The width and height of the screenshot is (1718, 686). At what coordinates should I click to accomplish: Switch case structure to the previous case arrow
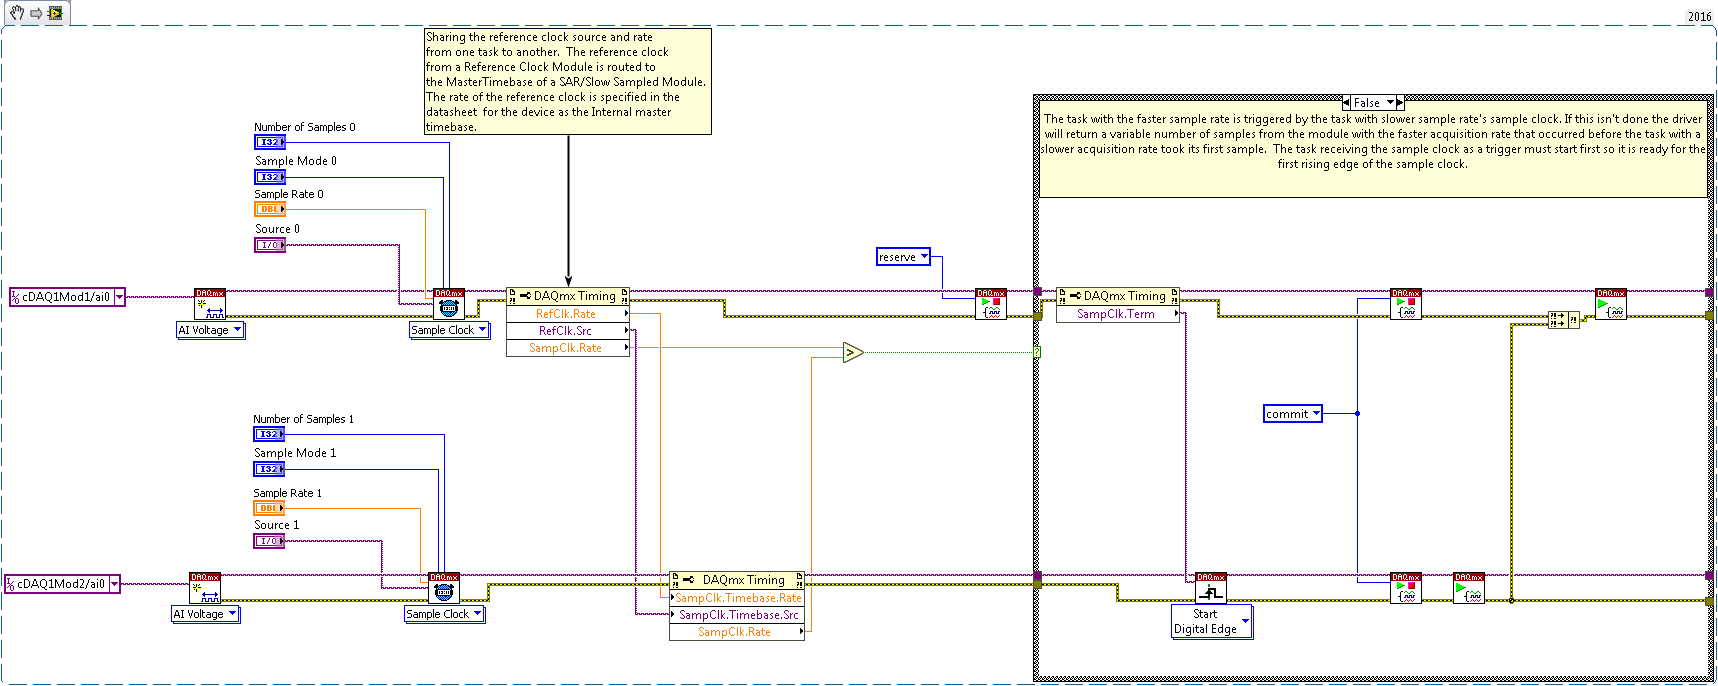pos(1346,103)
